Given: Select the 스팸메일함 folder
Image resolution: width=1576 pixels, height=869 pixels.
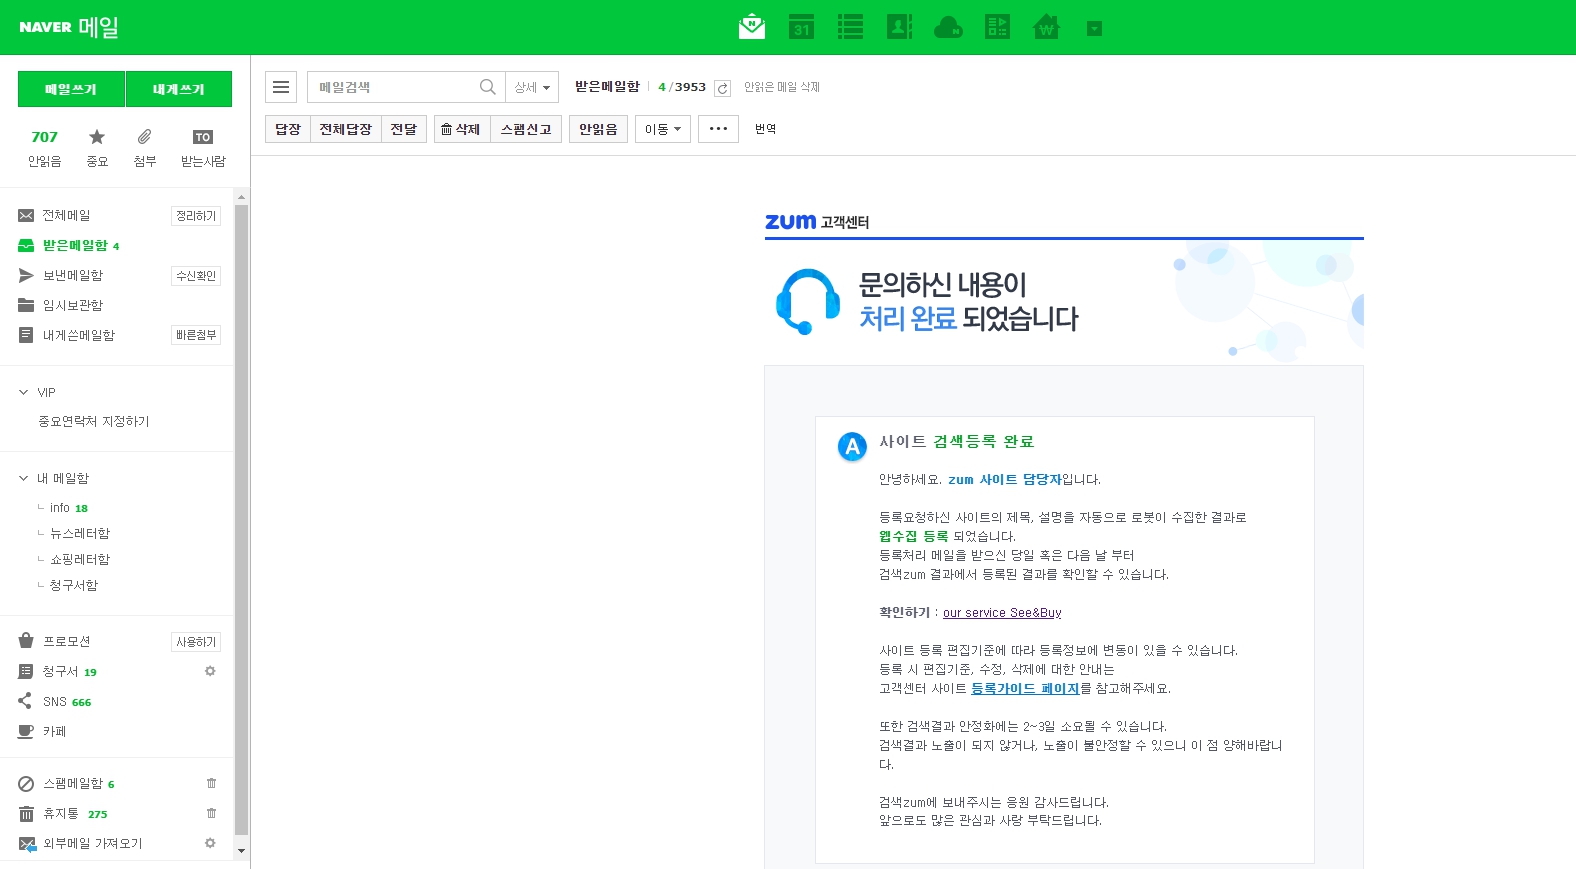Looking at the screenshot, I should 72,783.
